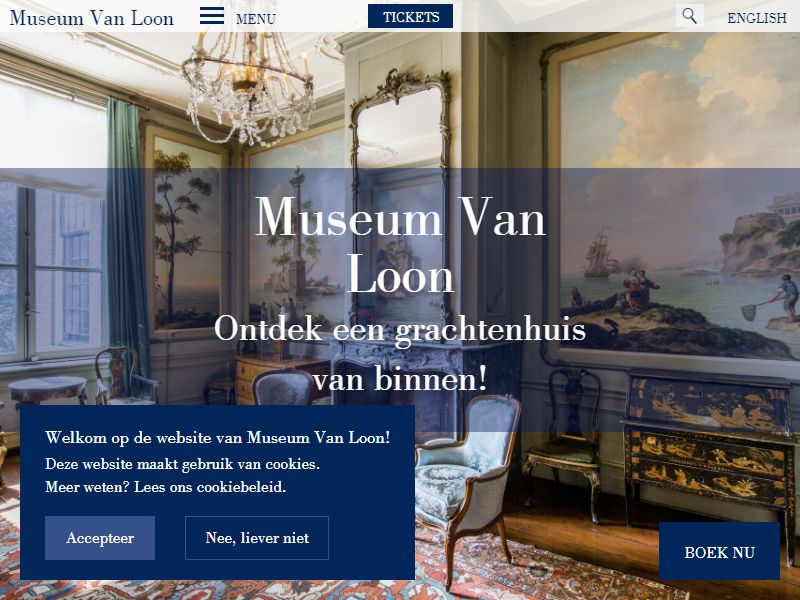Image resolution: width=800 pixels, height=600 pixels.
Task: Click the TICKETS button in header
Action: [410, 16]
